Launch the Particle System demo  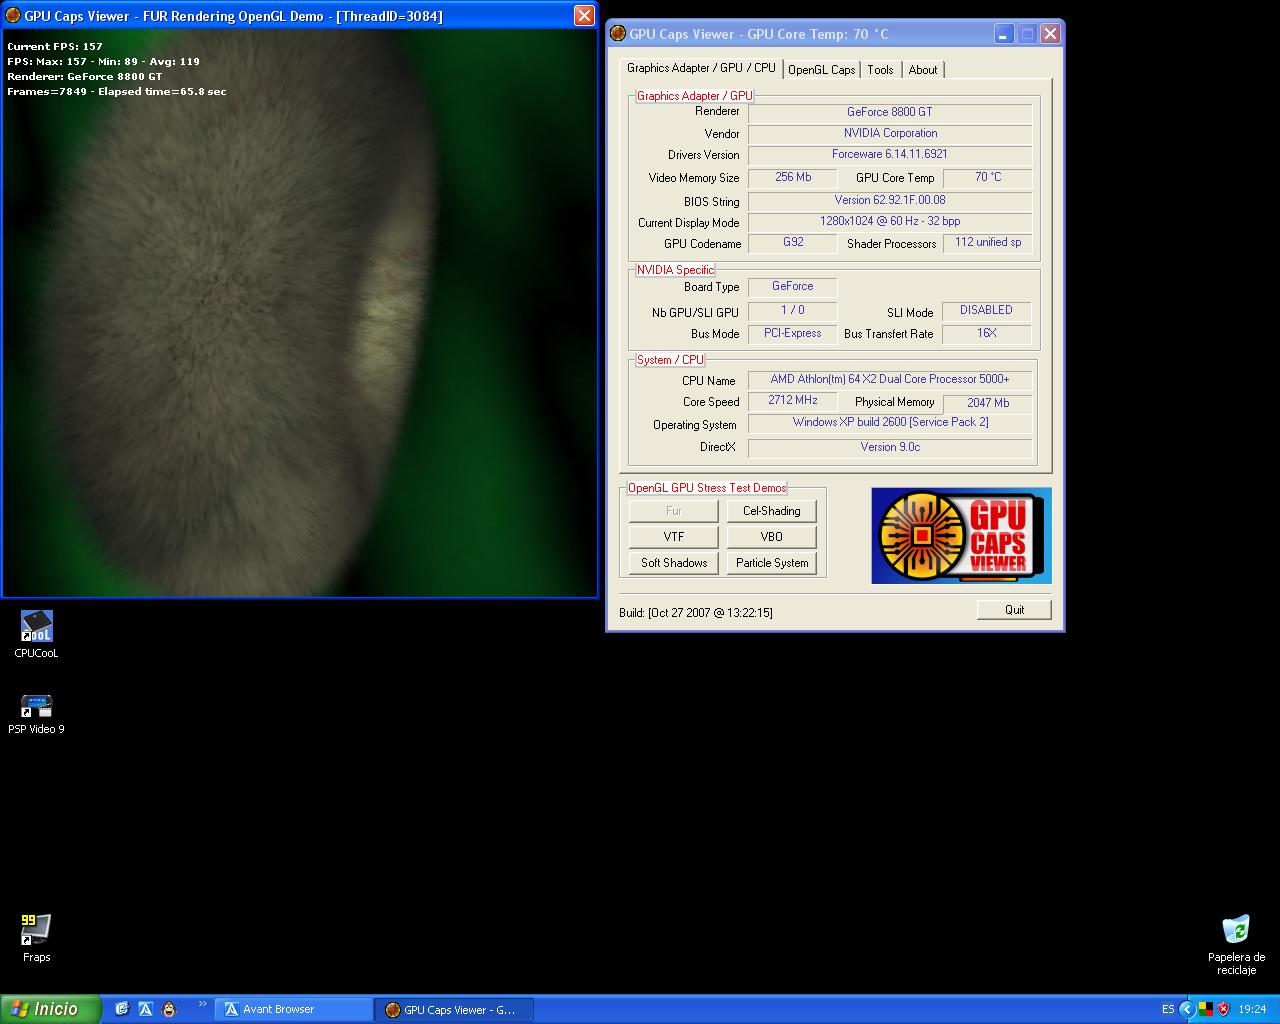pyautogui.click(x=771, y=563)
